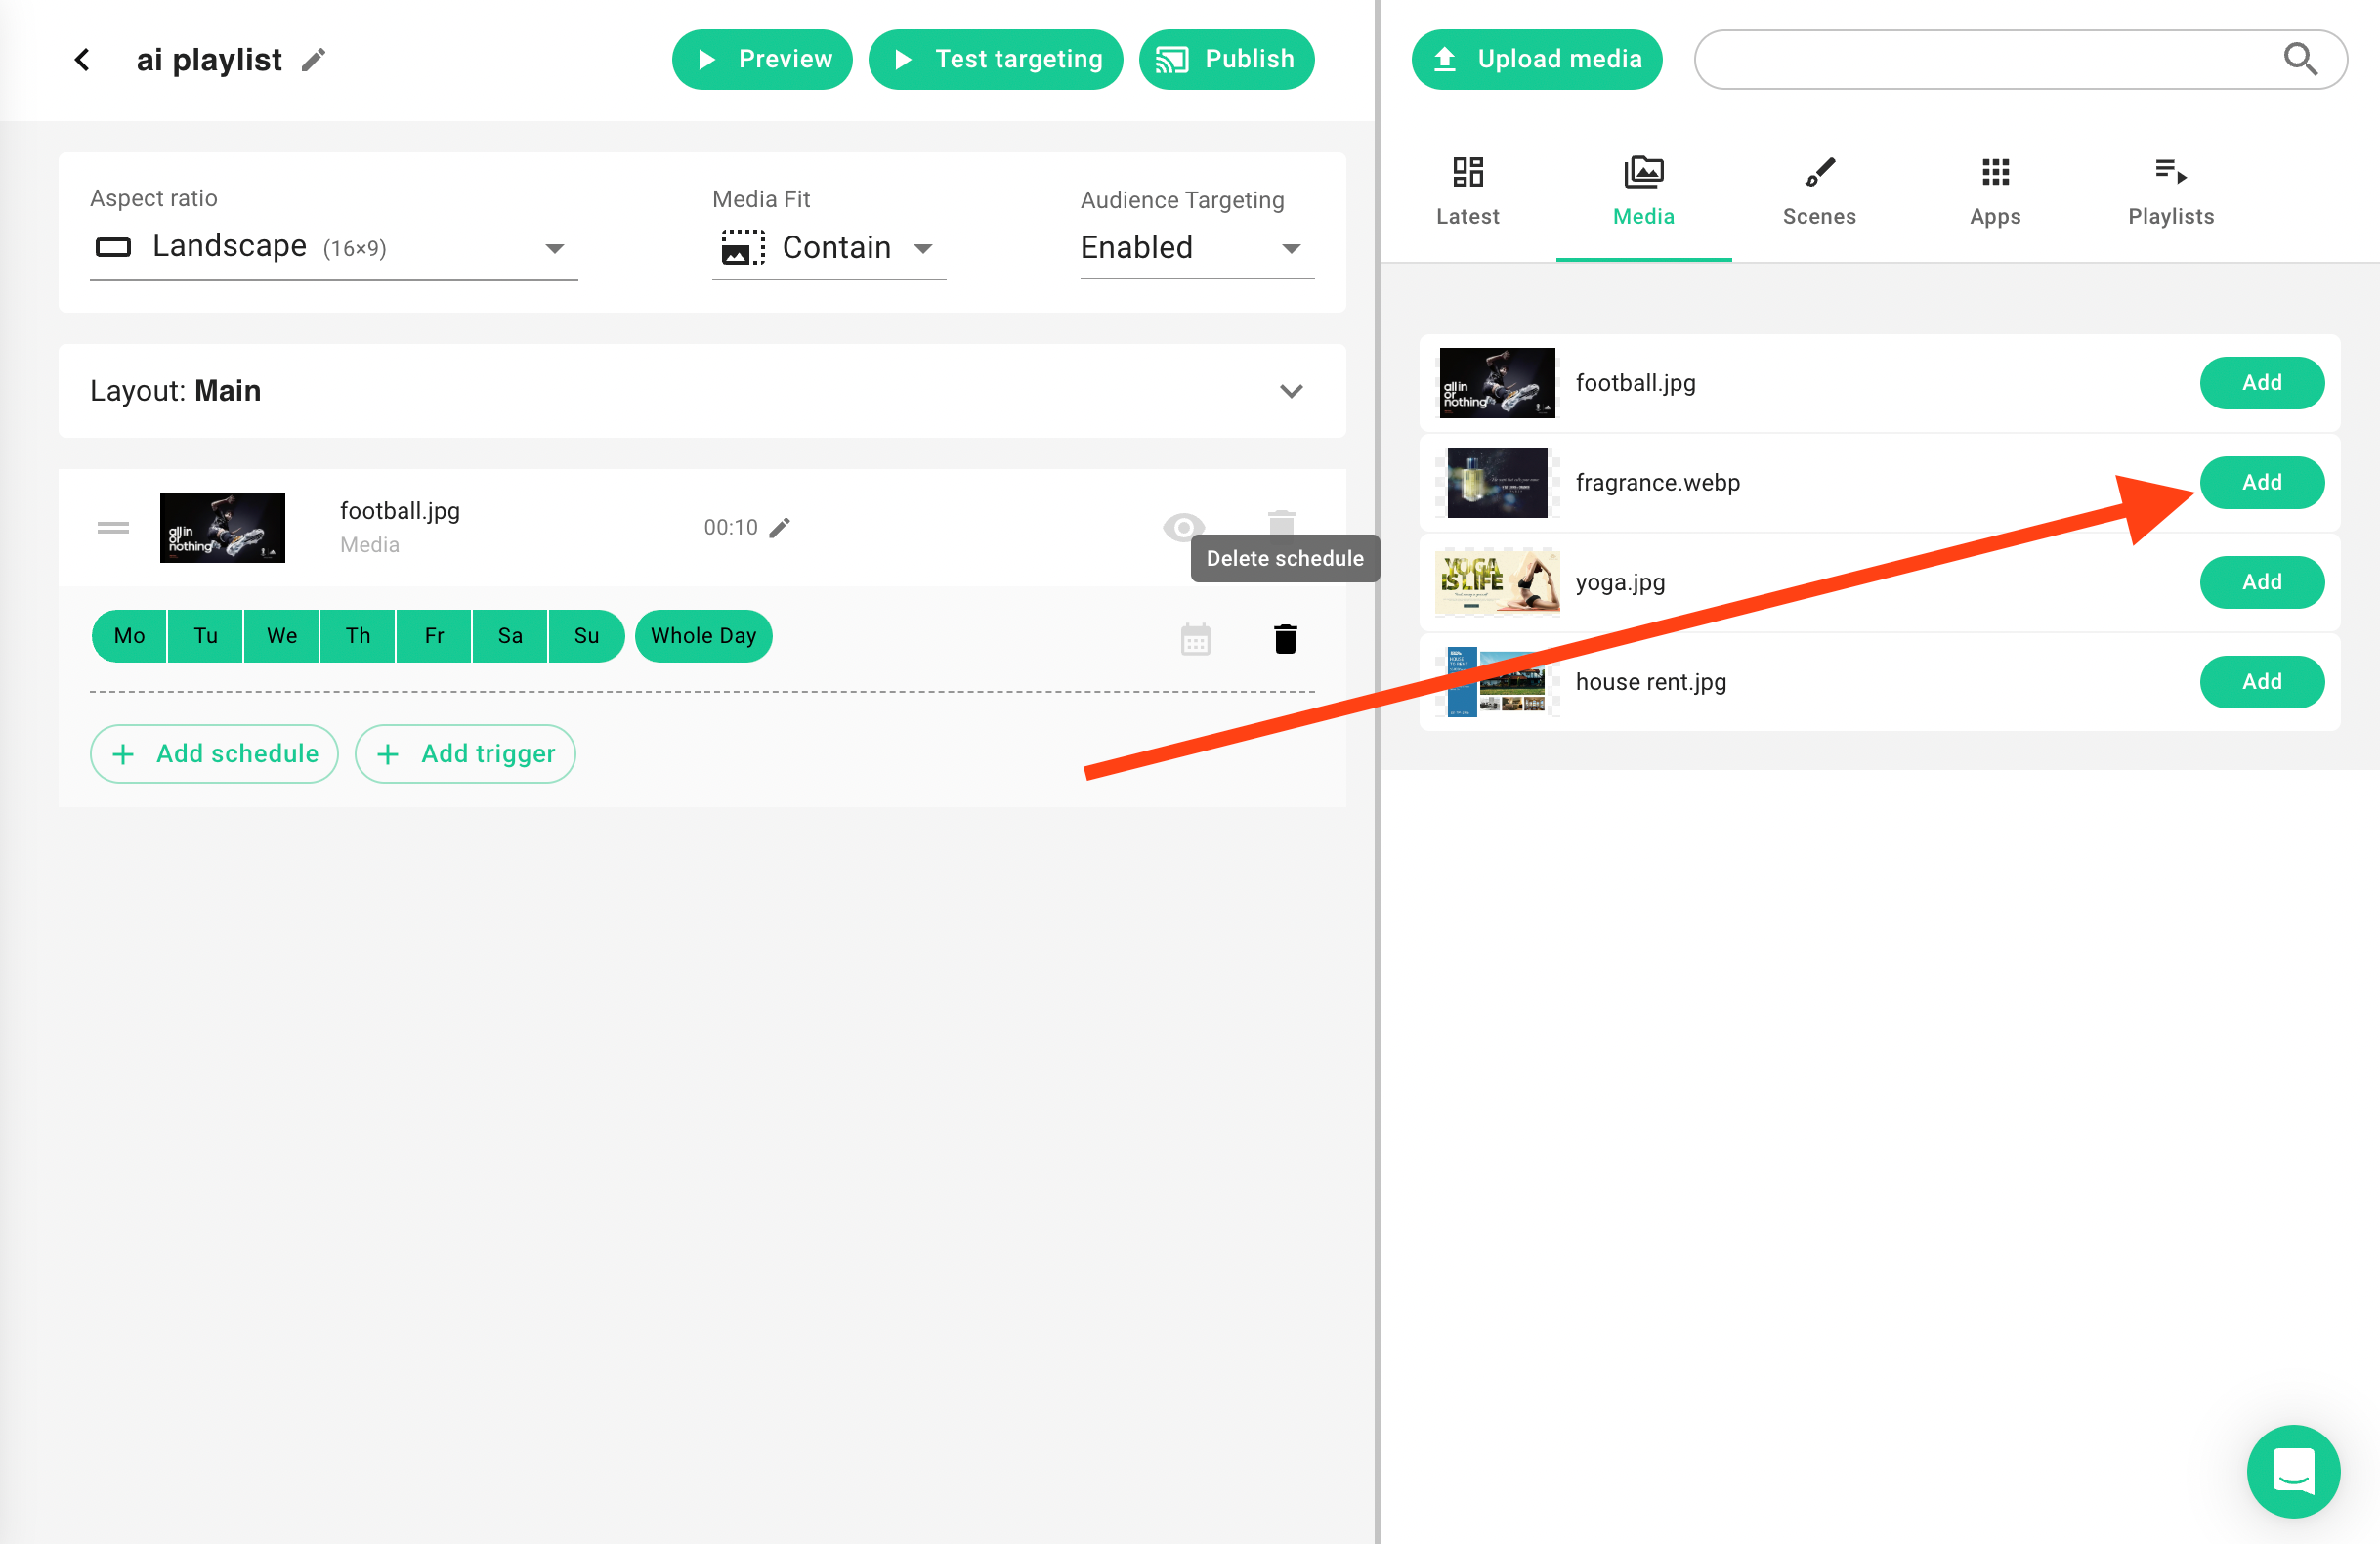The height and width of the screenshot is (1544, 2380).
Task: Open the Audience Targeting Enabled dropdown
Action: (x=1196, y=247)
